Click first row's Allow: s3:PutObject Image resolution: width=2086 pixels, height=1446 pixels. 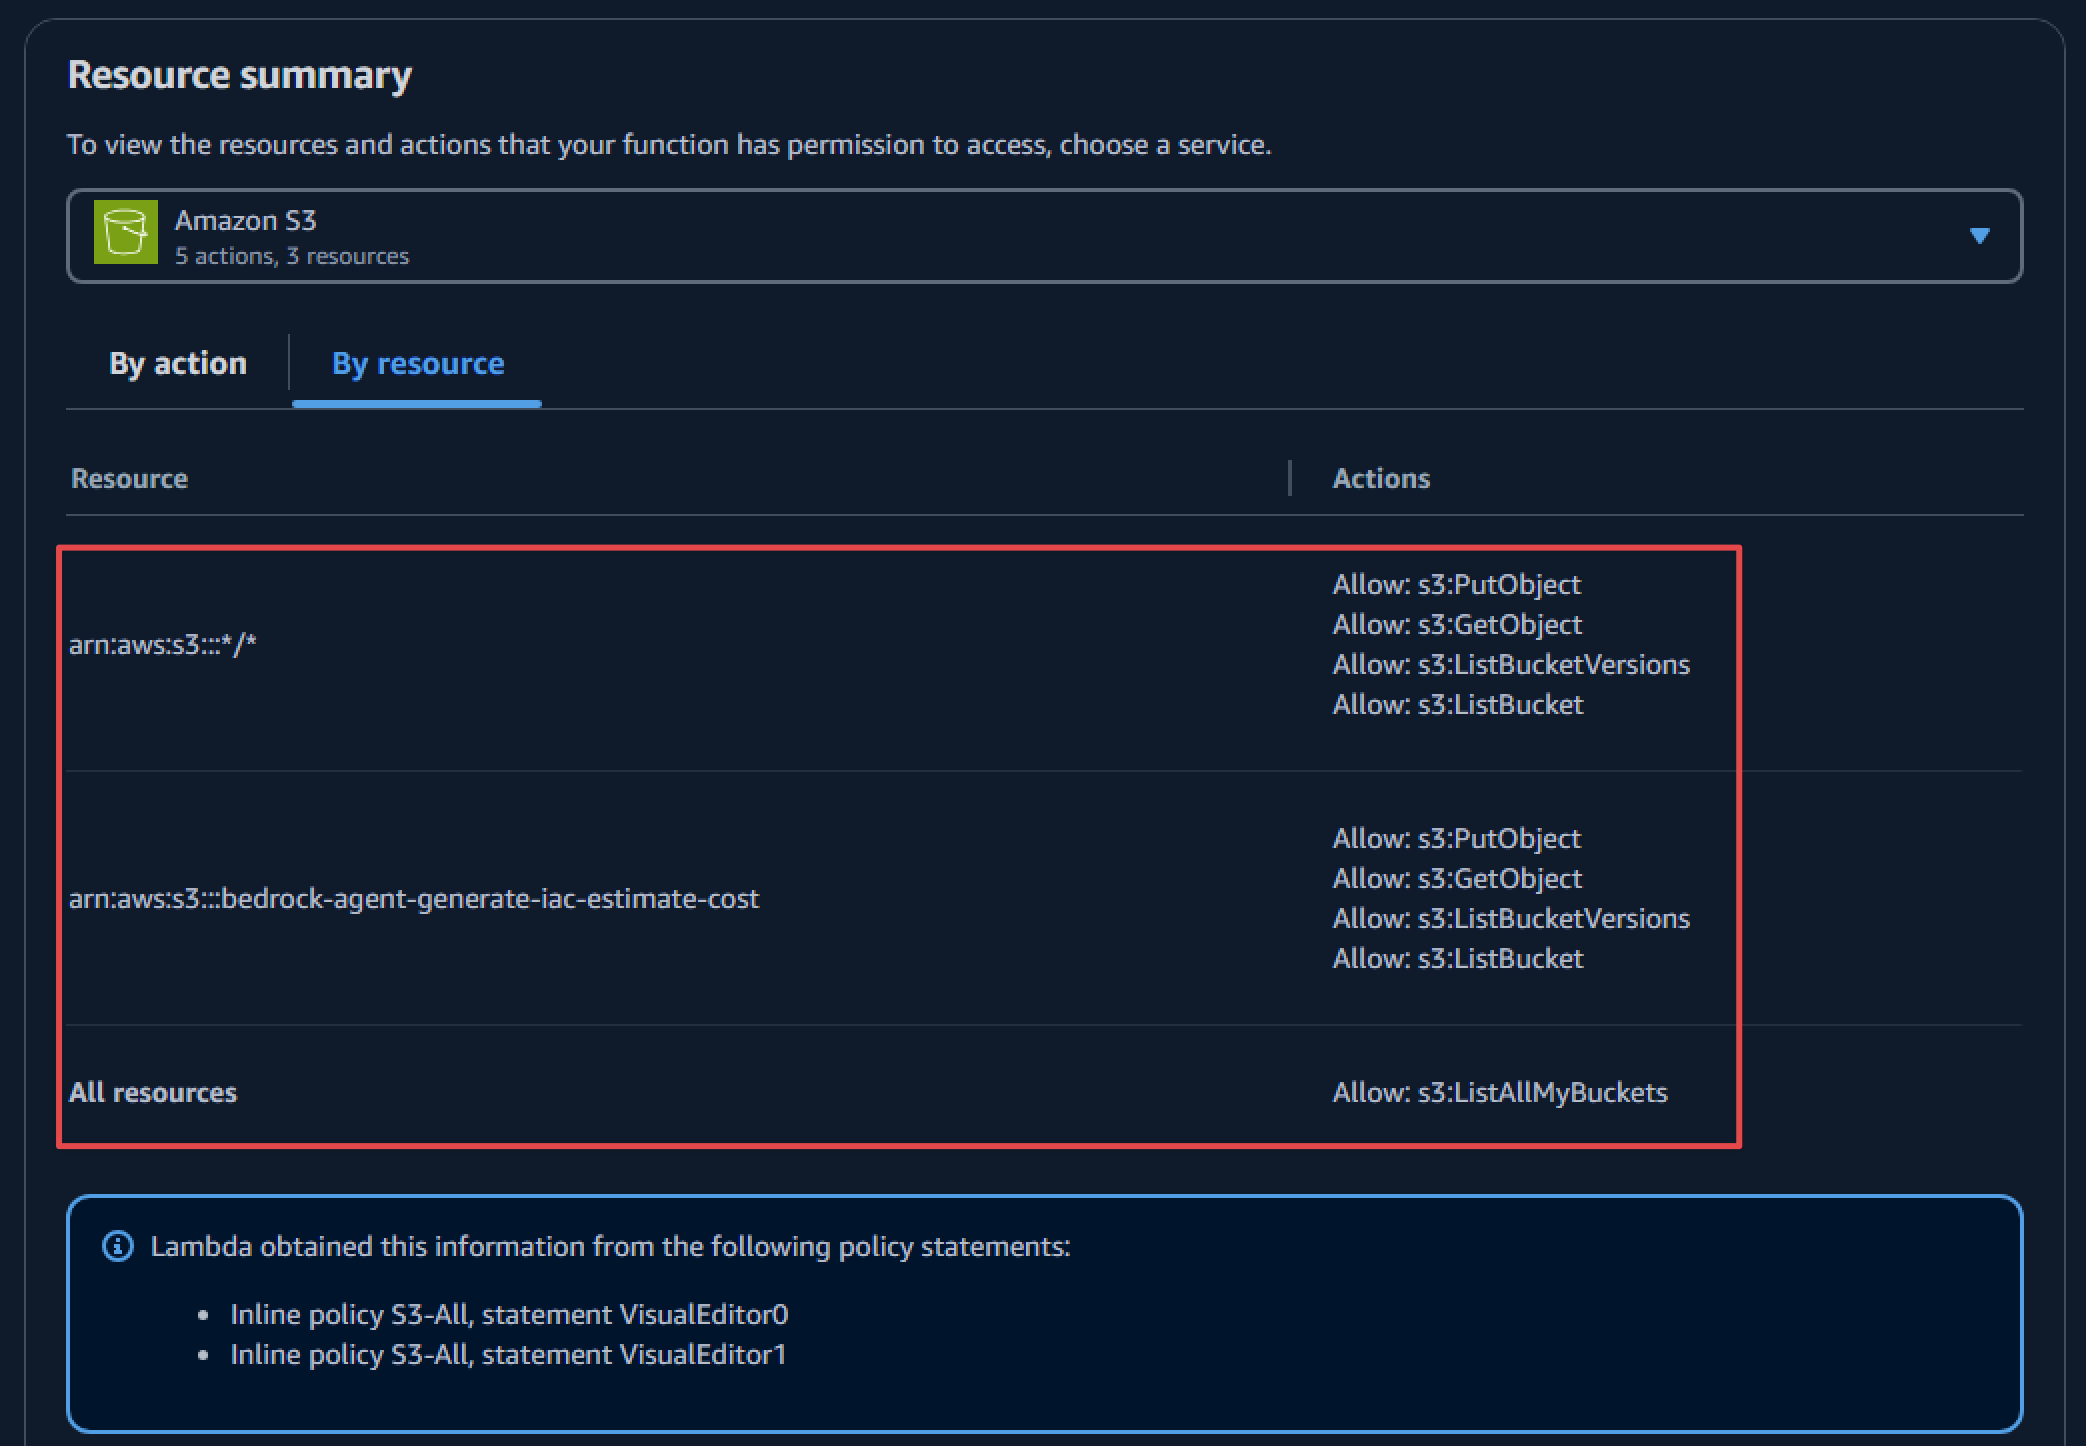coord(1456,584)
